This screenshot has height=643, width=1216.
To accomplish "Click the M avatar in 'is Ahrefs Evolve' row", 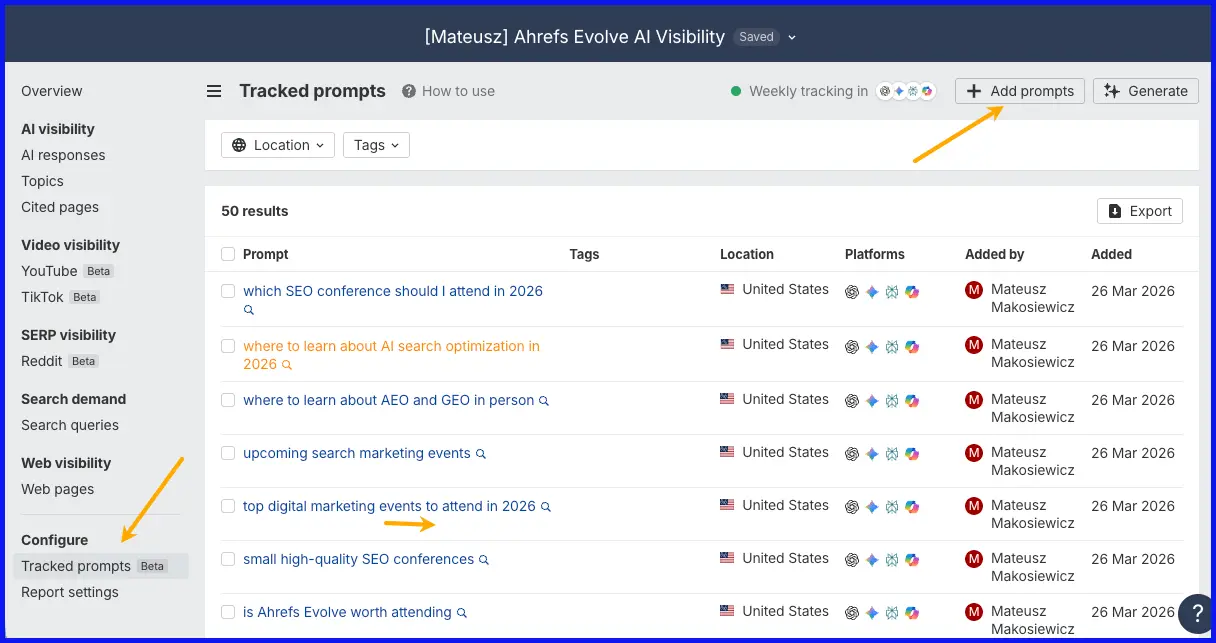I will (974, 613).
